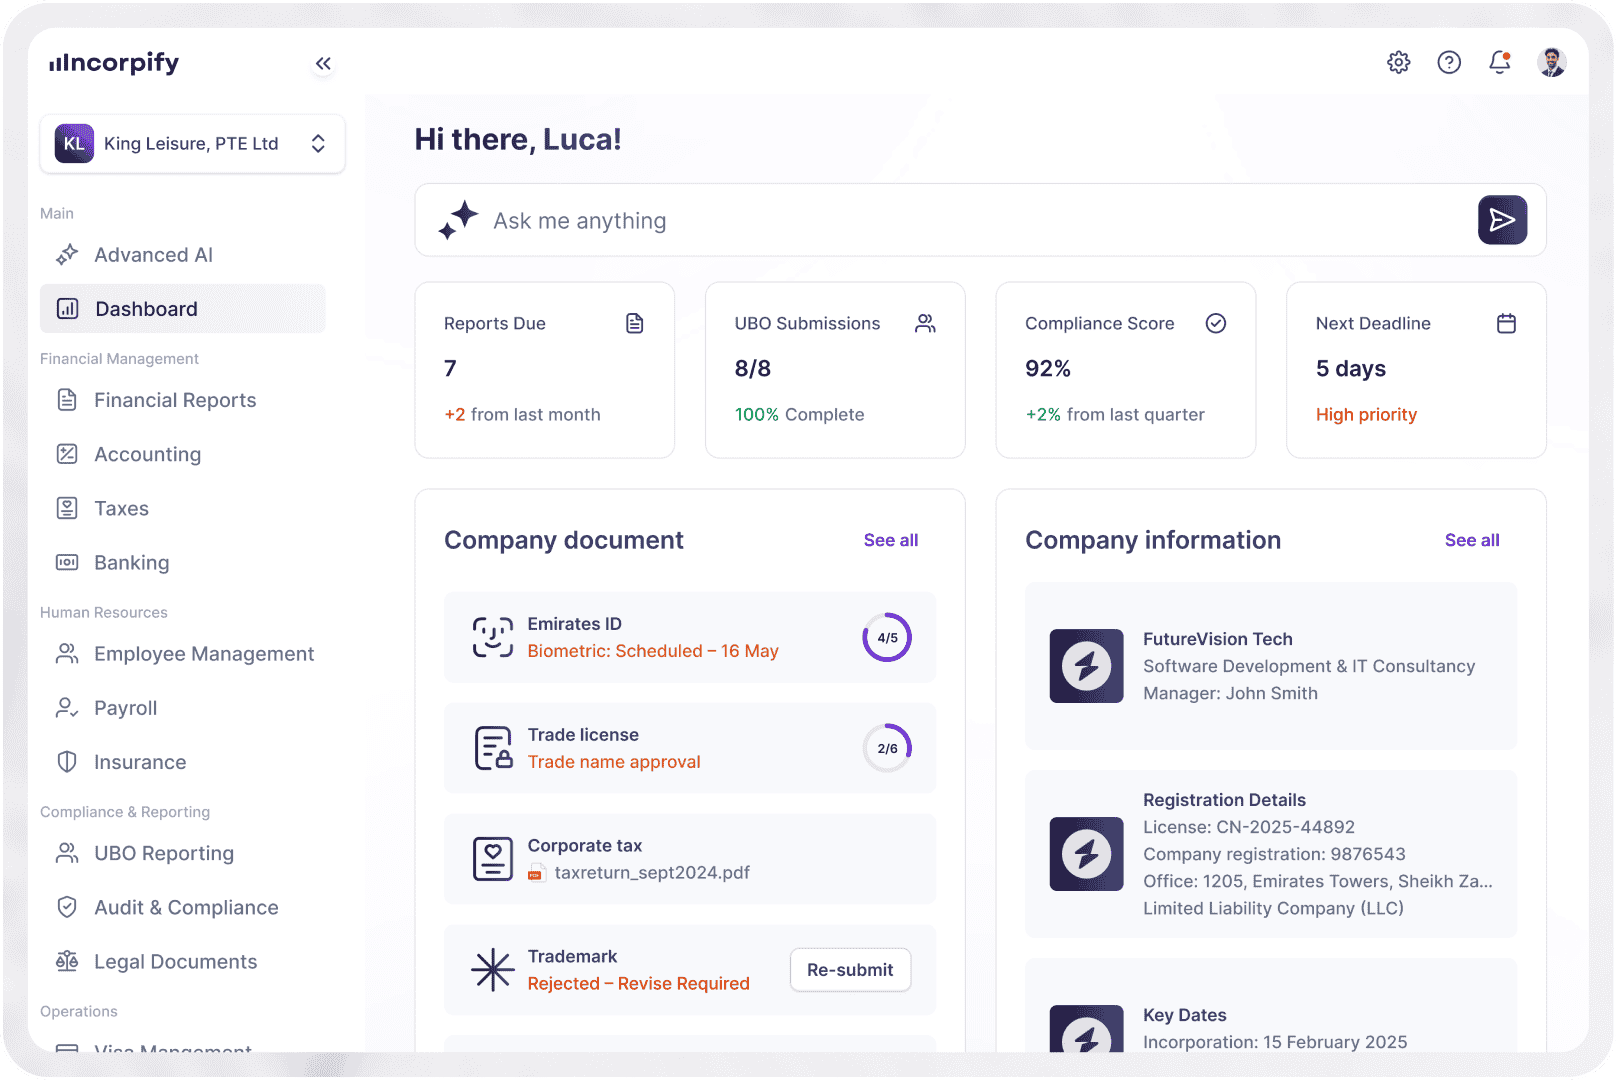The height and width of the screenshot is (1080, 1617).
Task: Open the UBO Reporting section
Action: coord(164,853)
